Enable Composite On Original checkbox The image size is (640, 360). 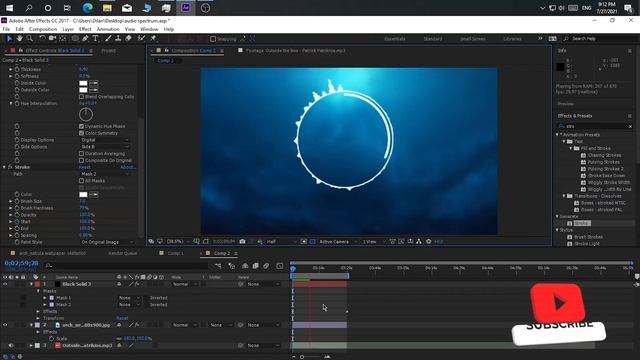pos(82,160)
